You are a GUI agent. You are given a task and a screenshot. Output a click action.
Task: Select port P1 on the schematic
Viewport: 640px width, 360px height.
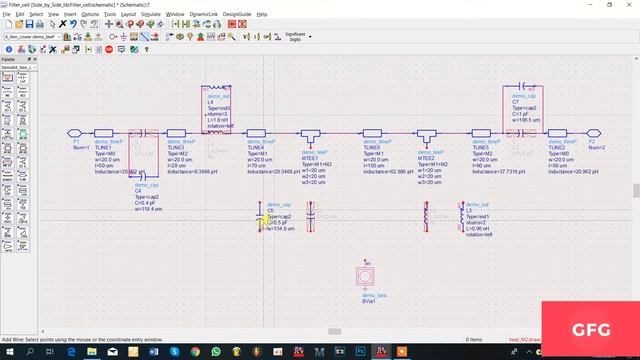pos(75,133)
